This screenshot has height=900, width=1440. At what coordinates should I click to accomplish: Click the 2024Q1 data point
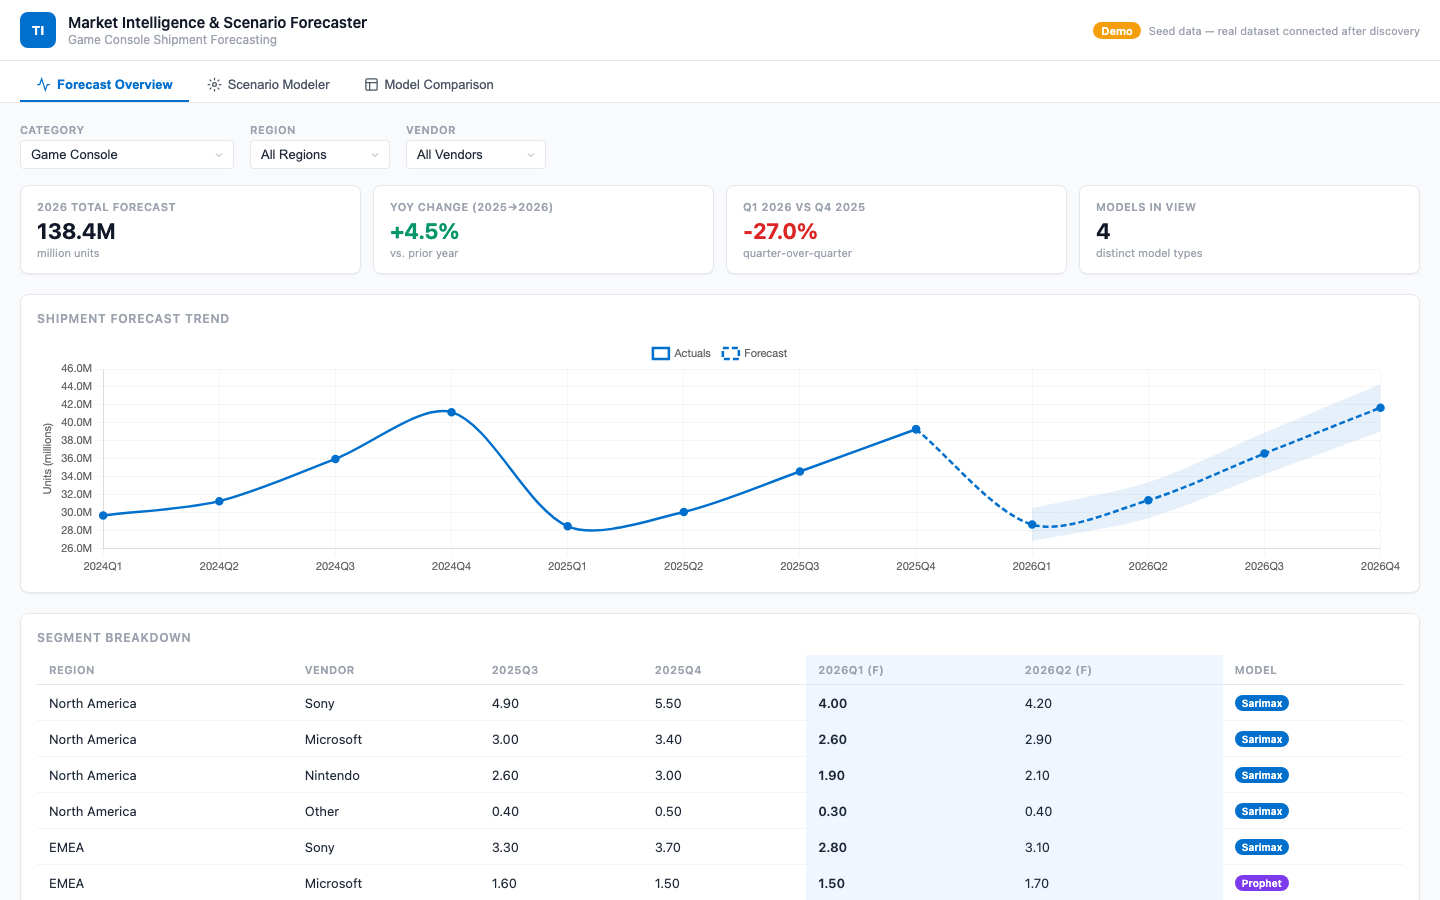pos(103,516)
